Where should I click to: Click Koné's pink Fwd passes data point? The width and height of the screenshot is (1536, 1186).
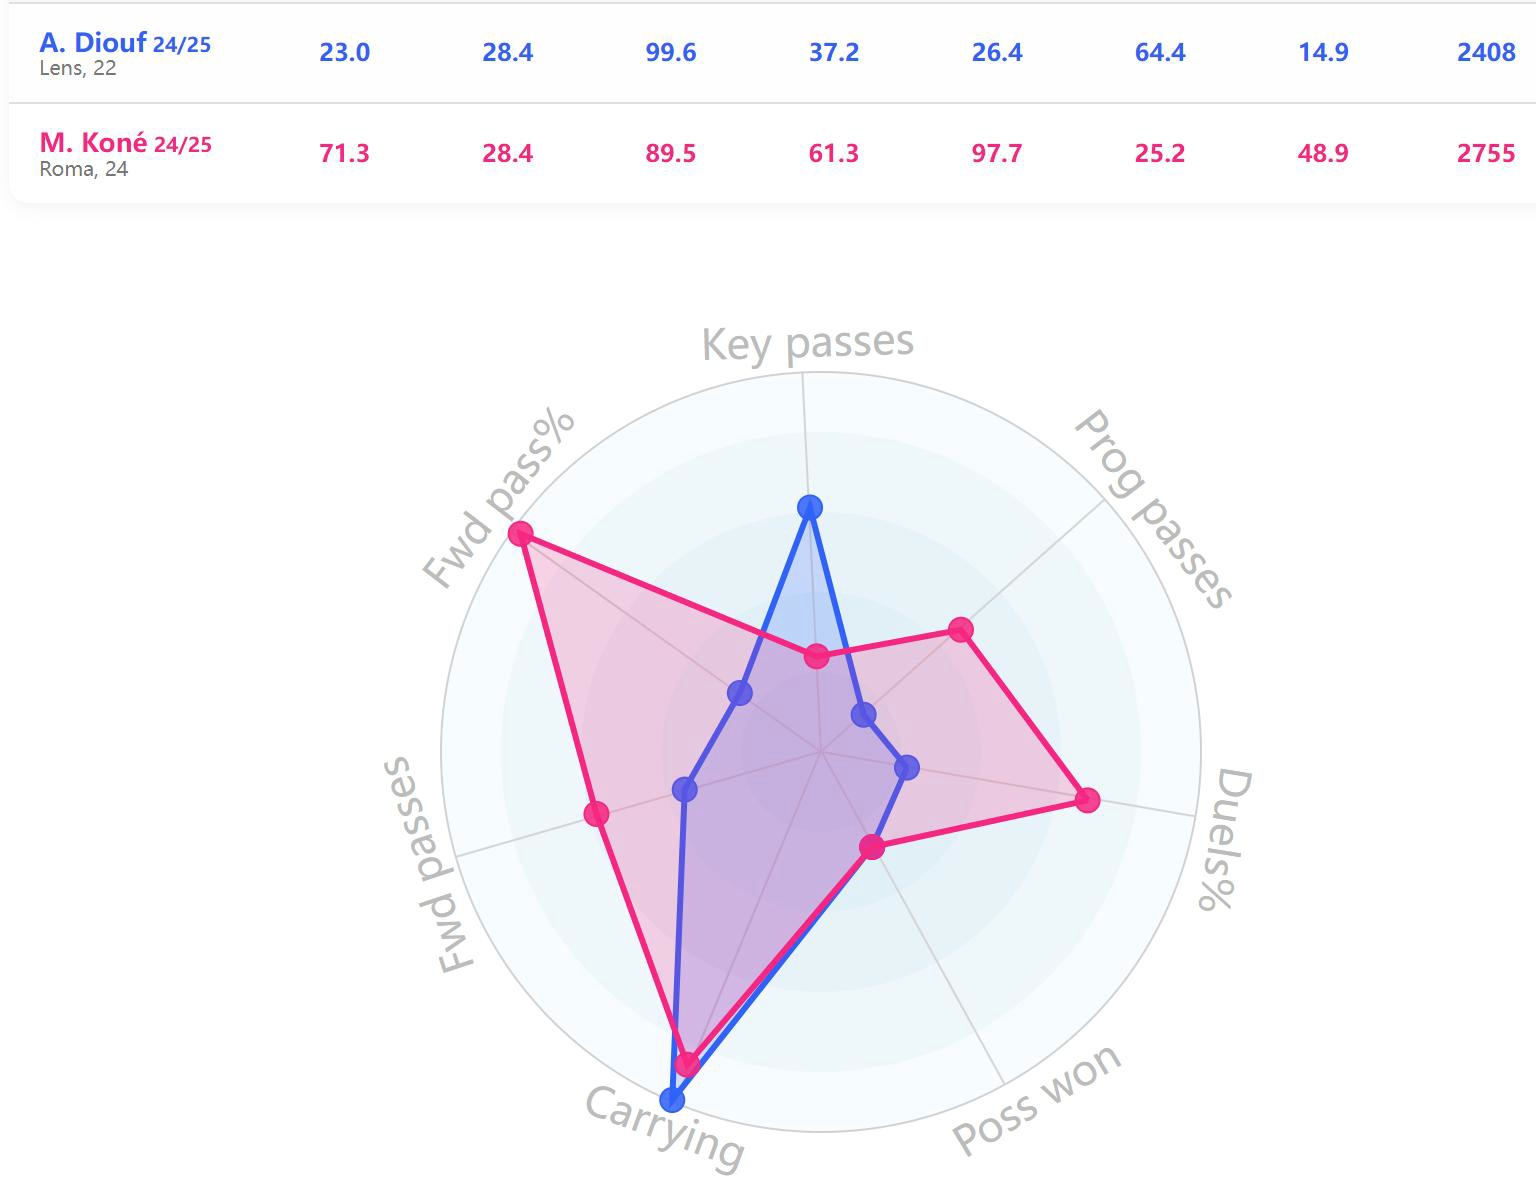(x=596, y=813)
